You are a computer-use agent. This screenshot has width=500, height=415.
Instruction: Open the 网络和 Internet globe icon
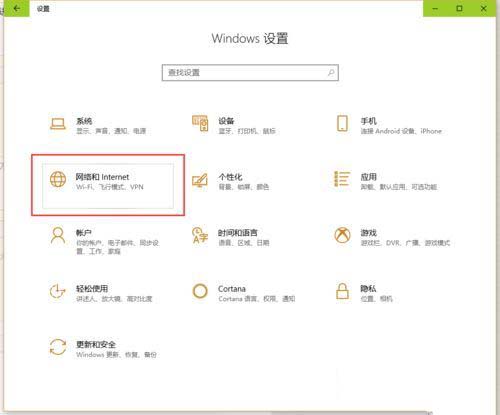pyautogui.click(x=58, y=179)
